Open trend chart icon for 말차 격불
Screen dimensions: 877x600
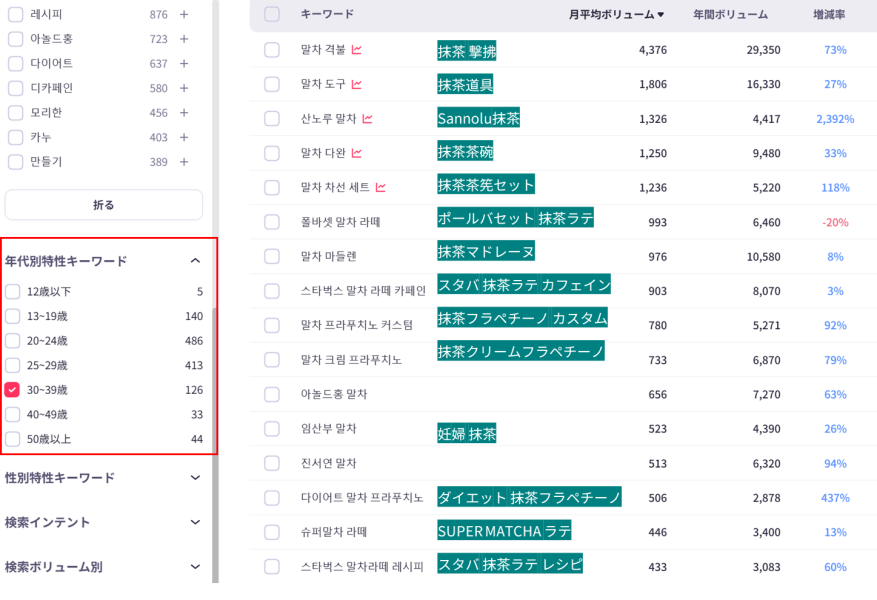point(356,50)
